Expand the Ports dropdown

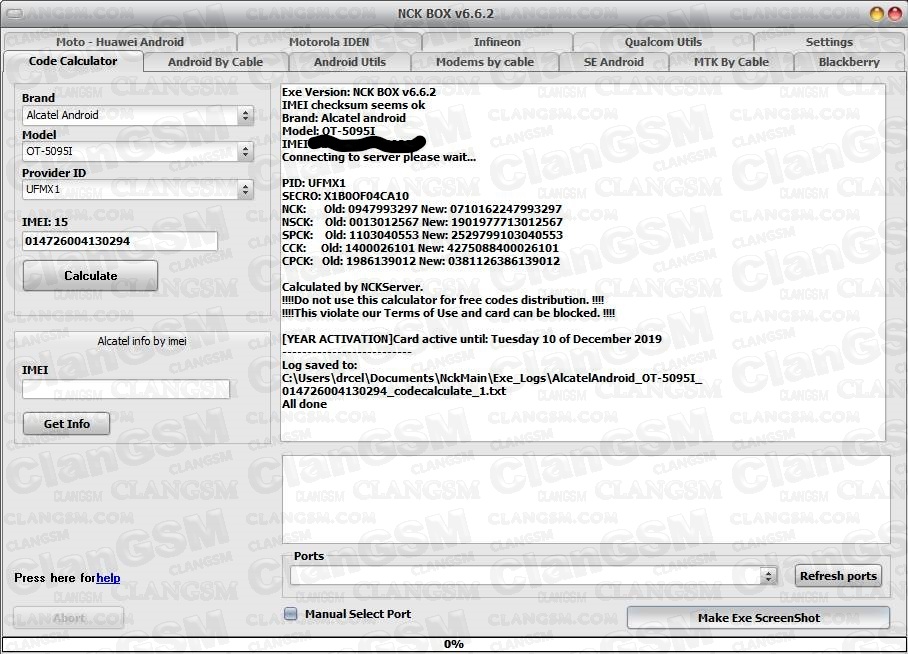point(768,576)
